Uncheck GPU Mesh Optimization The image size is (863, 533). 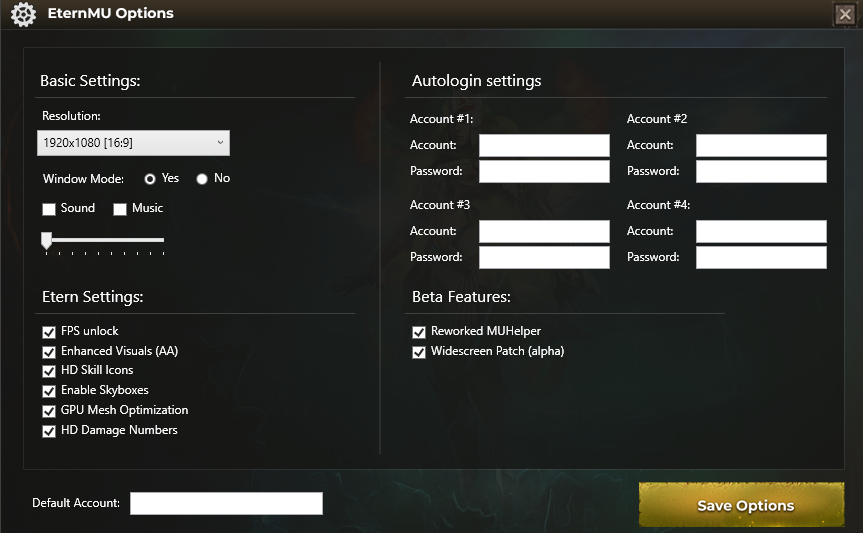[x=48, y=411]
